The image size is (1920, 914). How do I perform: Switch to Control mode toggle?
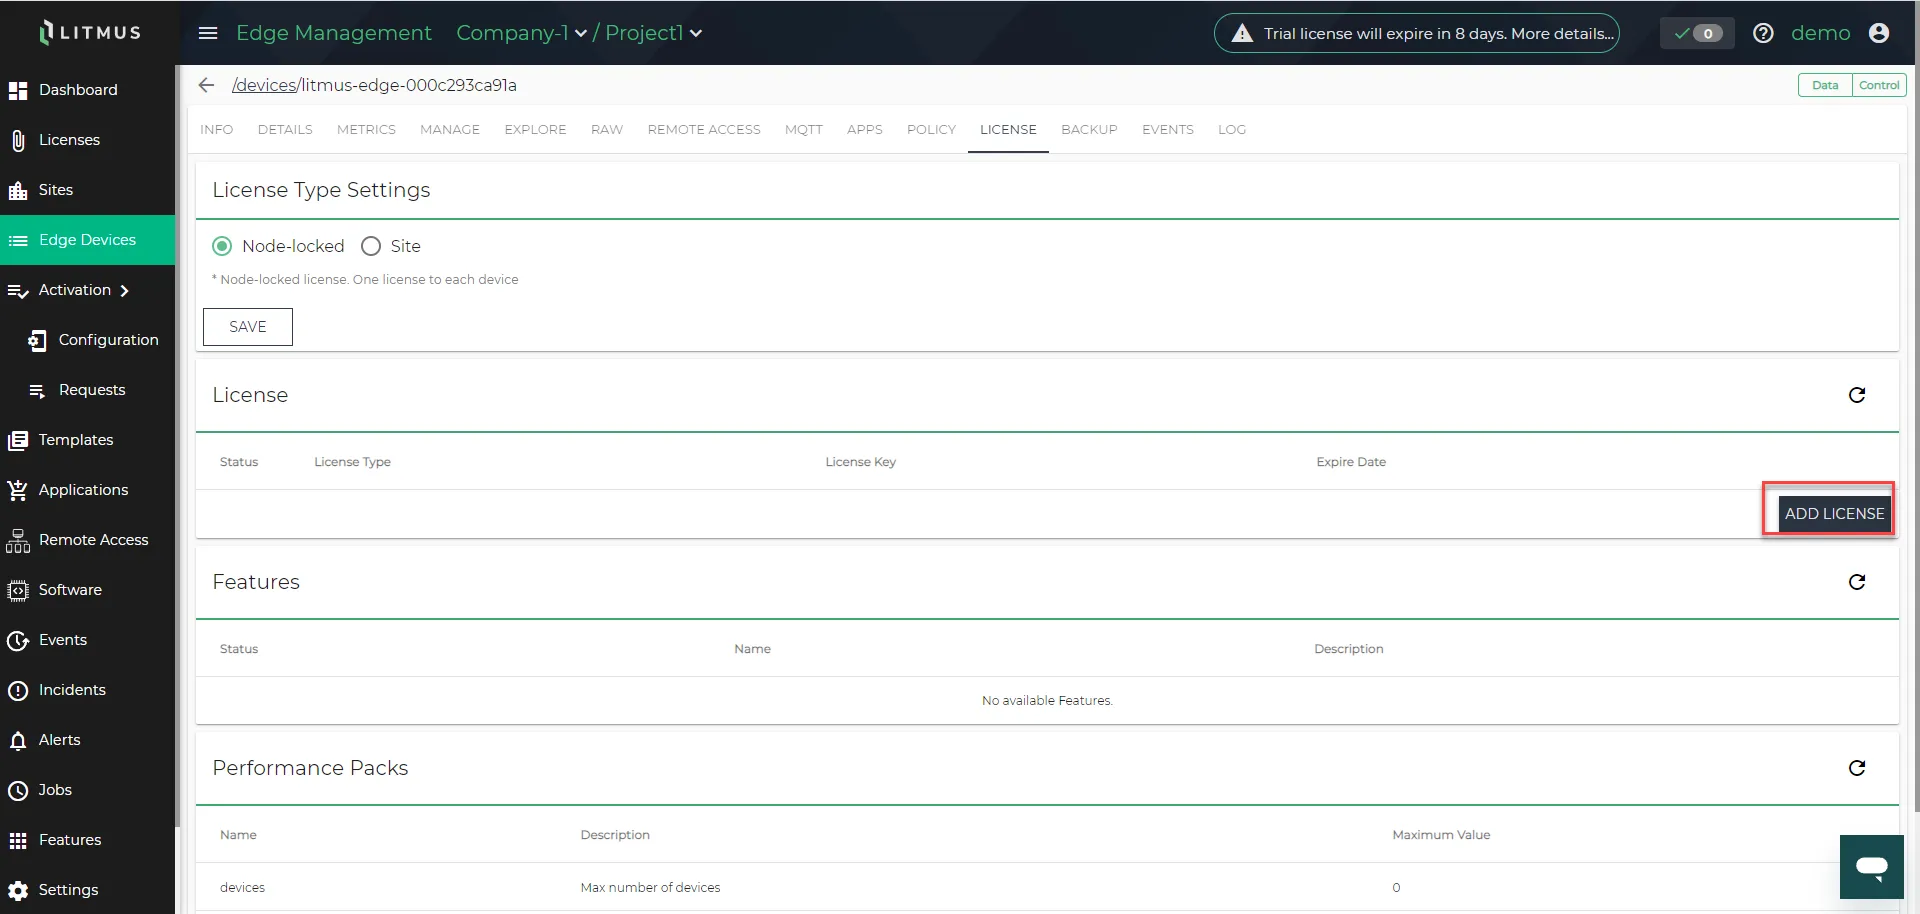coord(1879,85)
